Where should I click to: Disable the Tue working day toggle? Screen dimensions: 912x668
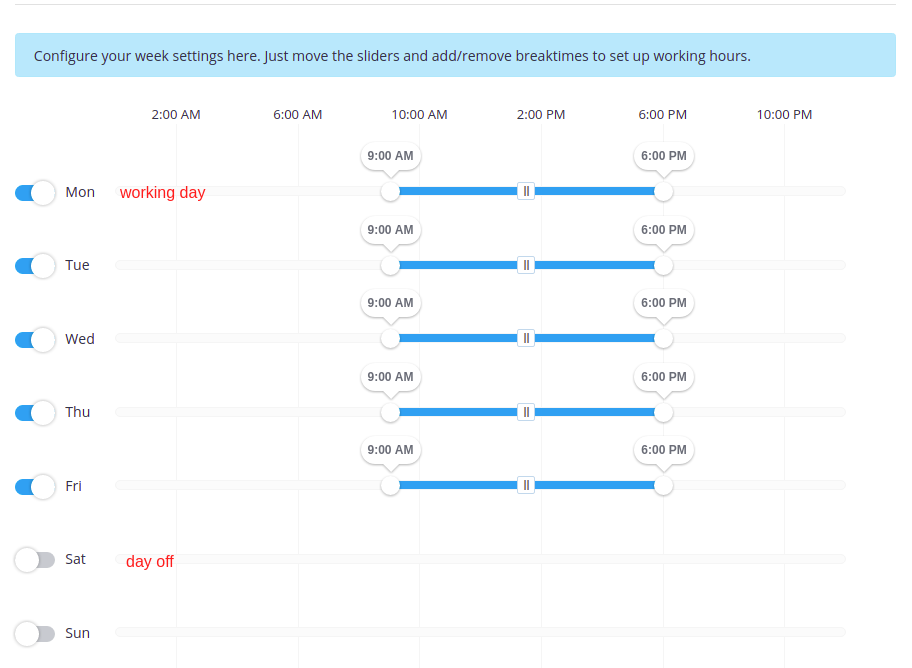pyautogui.click(x=35, y=266)
